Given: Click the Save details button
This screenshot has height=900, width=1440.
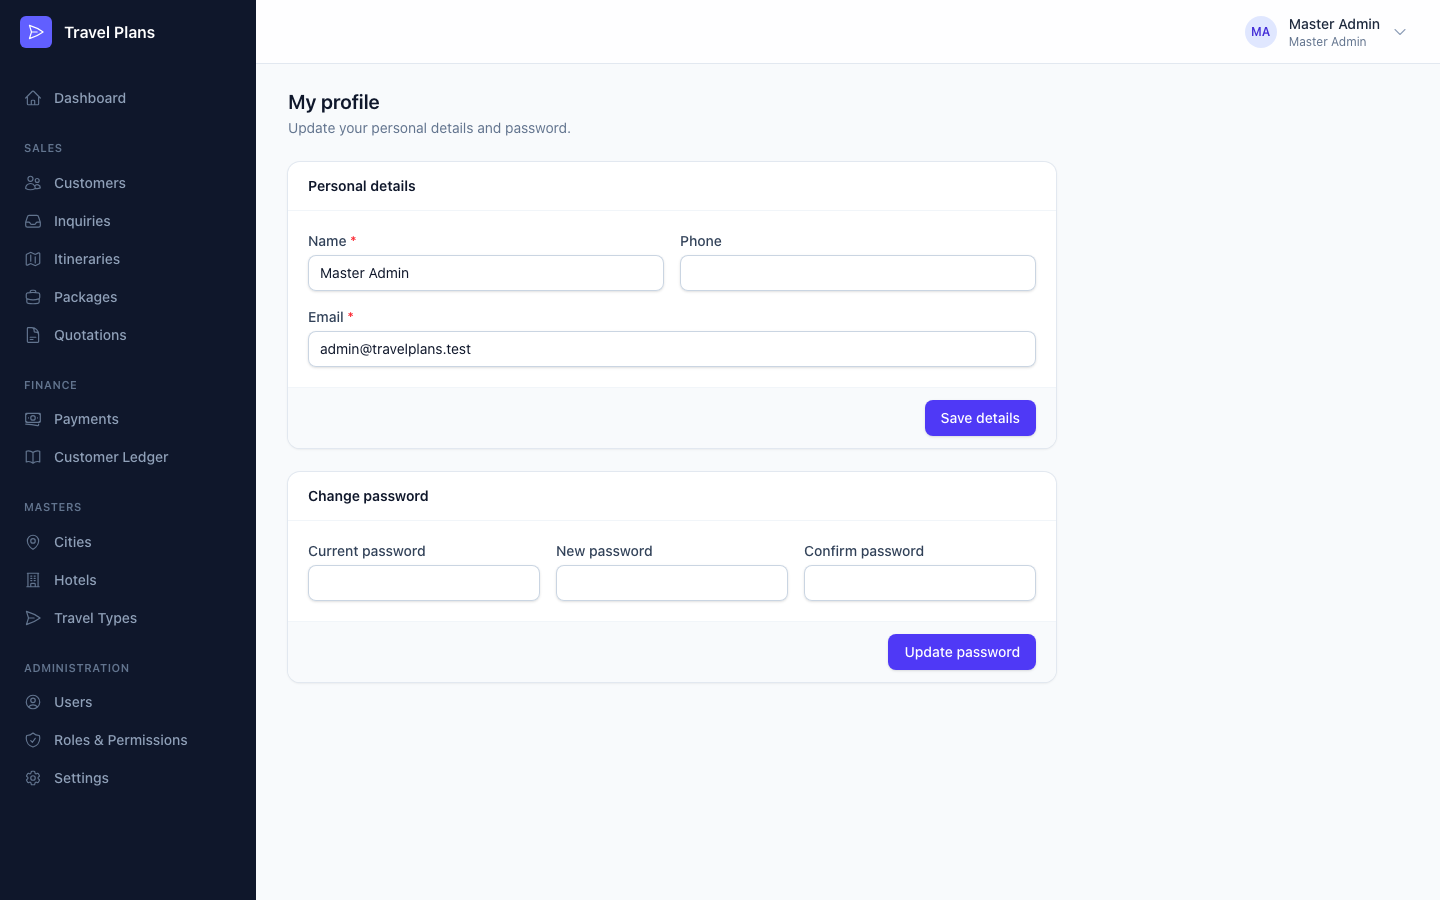Looking at the screenshot, I should [980, 418].
